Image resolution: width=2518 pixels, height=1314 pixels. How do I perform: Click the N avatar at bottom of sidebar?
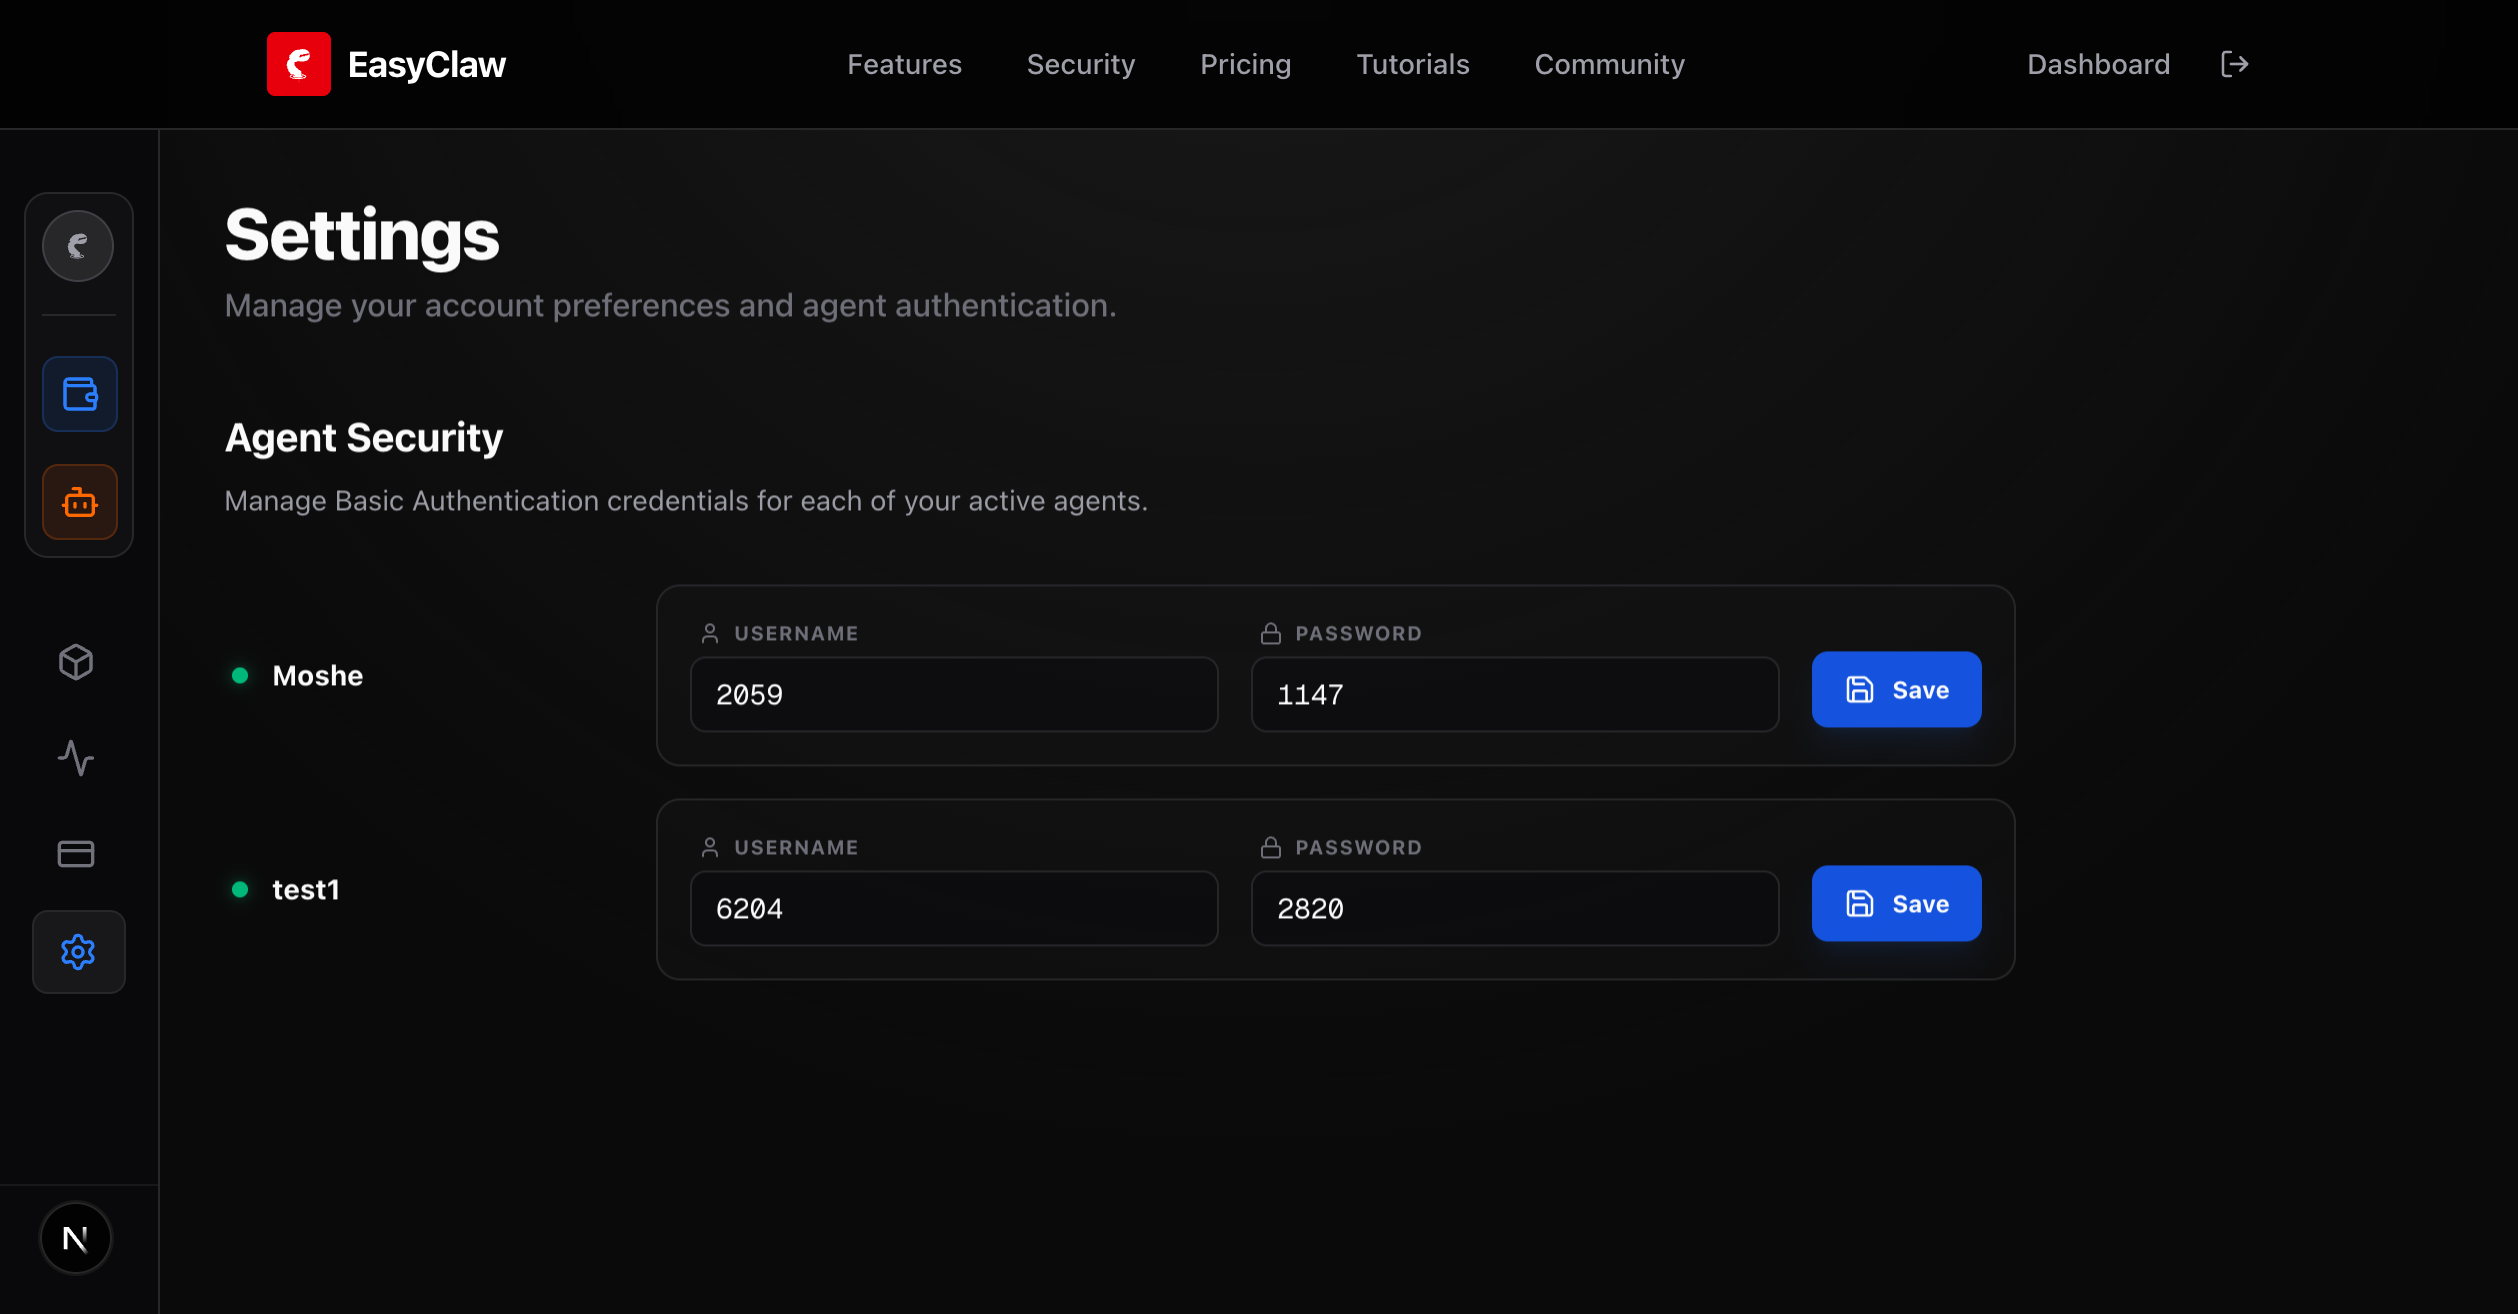point(76,1237)
